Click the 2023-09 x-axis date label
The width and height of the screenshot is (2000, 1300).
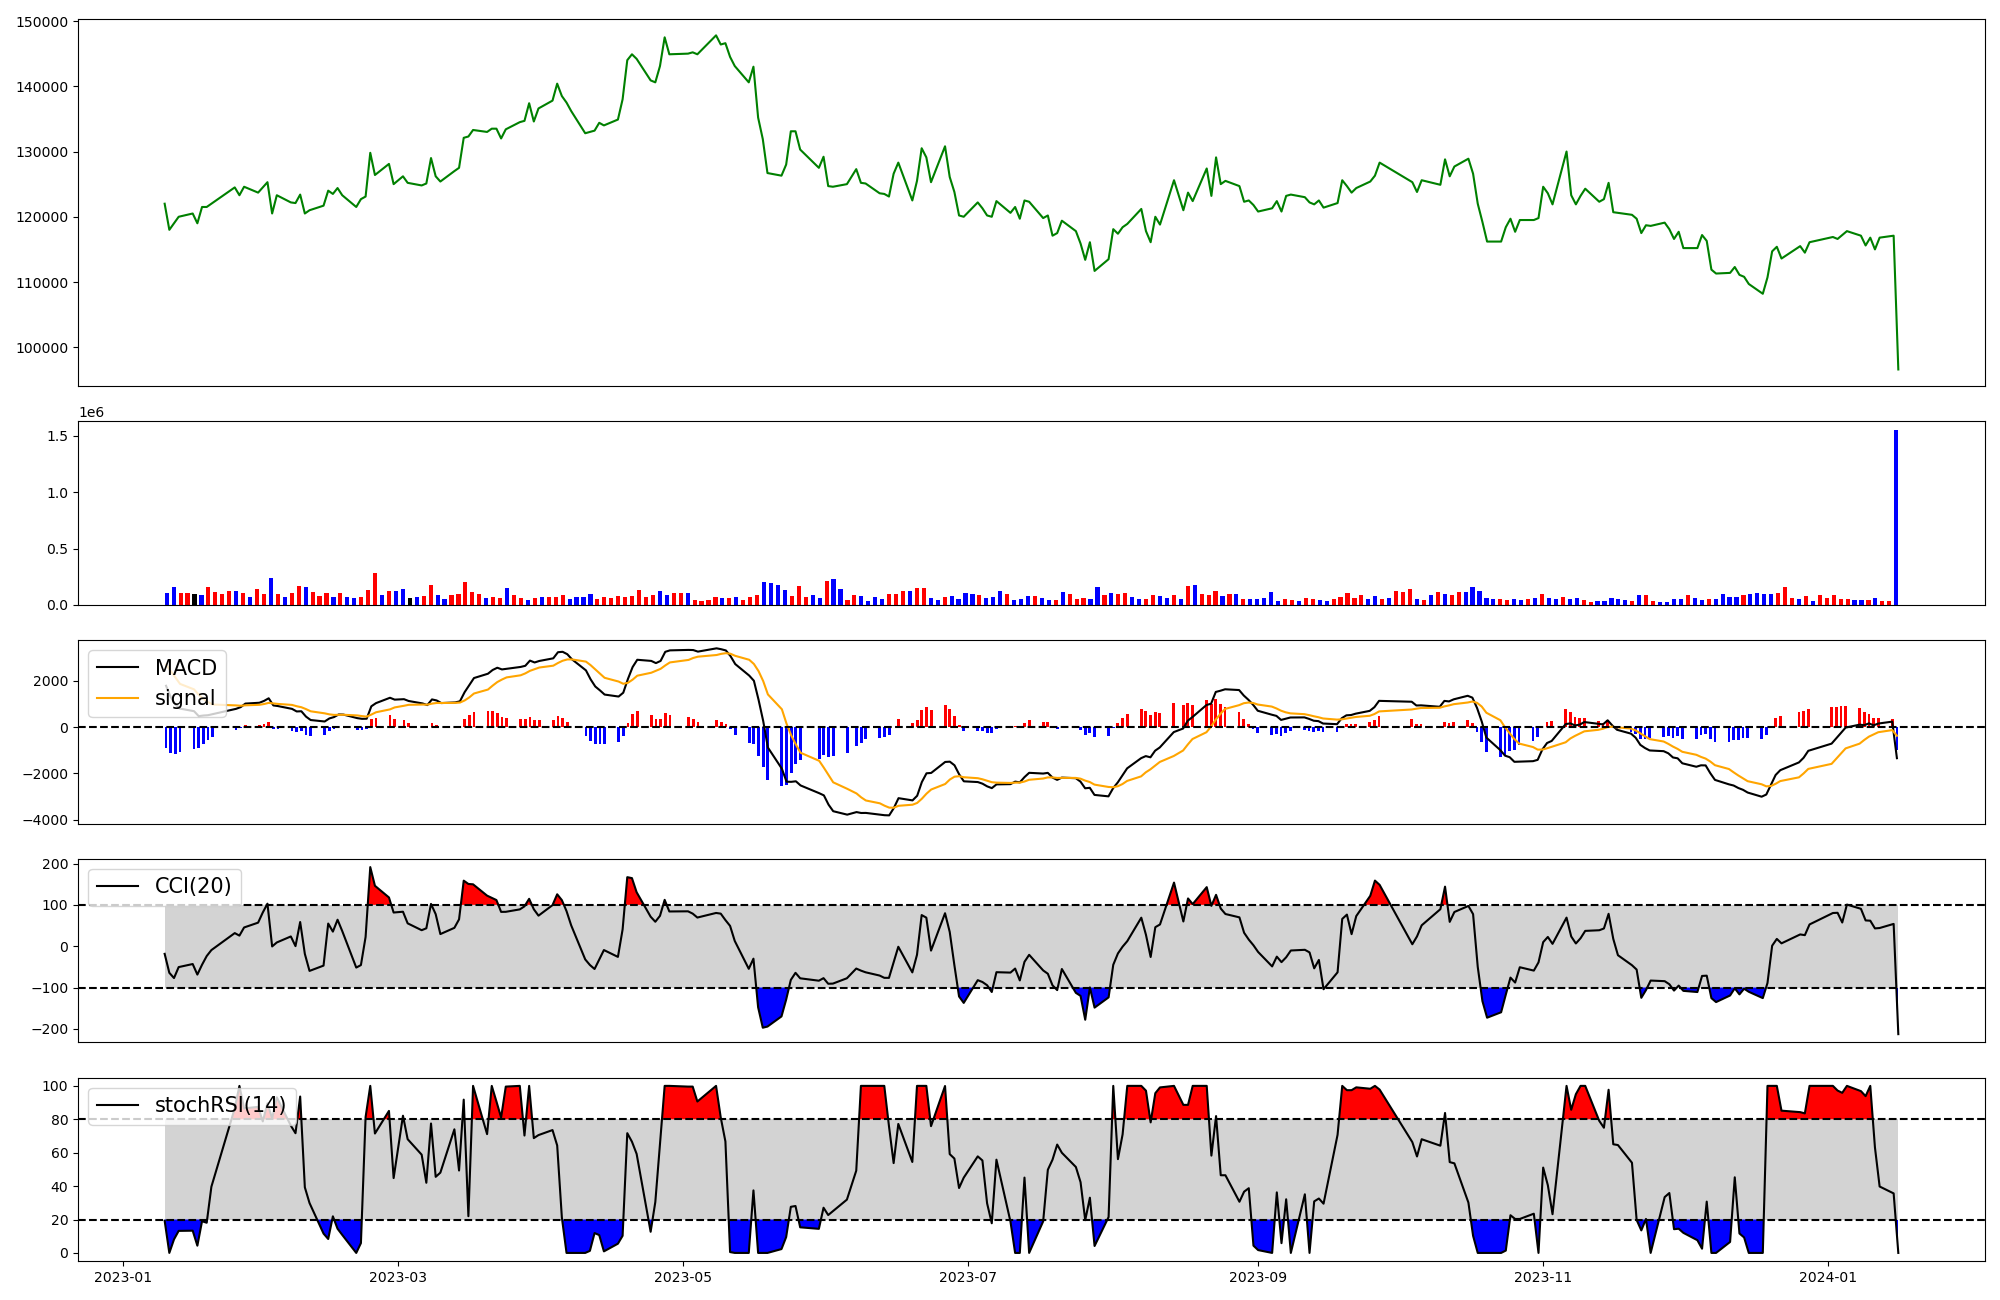(x=1257, y=1277)
